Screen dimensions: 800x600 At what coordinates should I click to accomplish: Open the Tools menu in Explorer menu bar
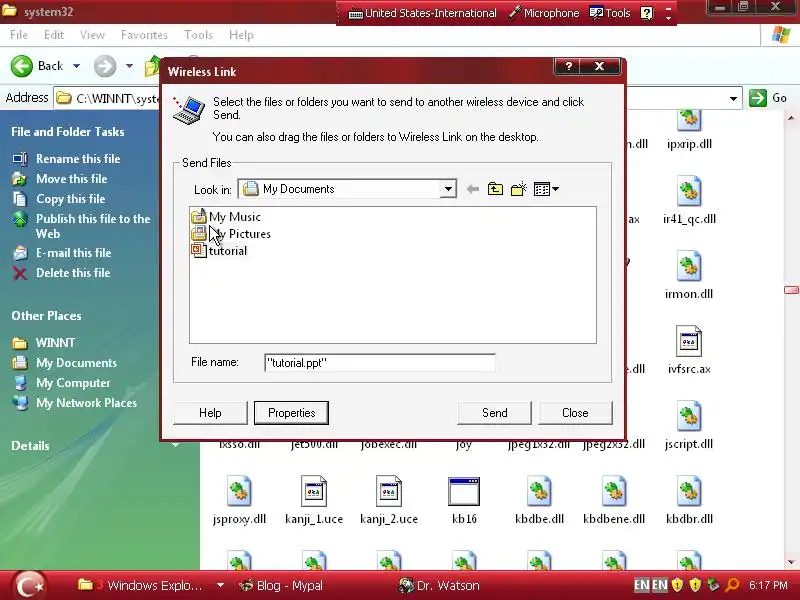(198, 35)
